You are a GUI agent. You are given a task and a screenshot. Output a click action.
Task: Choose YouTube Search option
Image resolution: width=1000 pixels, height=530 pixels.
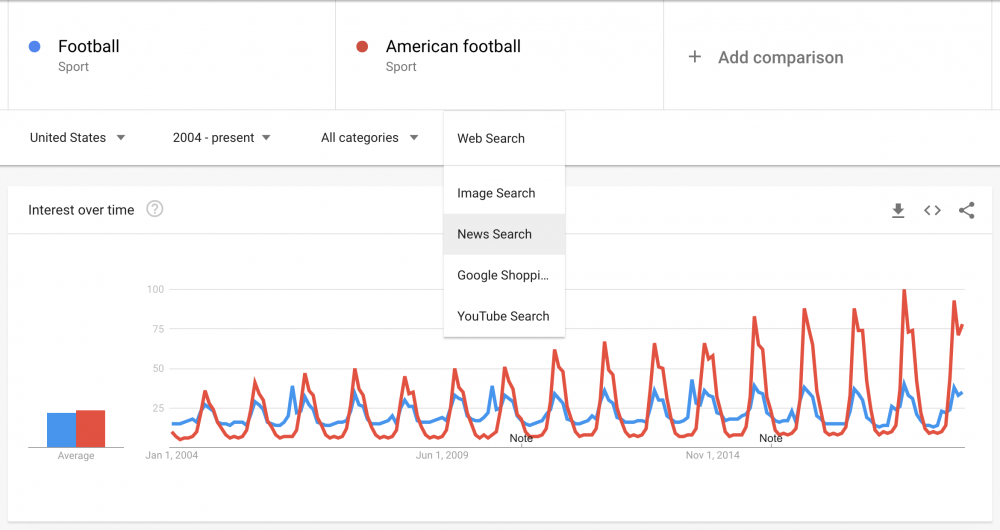click(503, 316)
